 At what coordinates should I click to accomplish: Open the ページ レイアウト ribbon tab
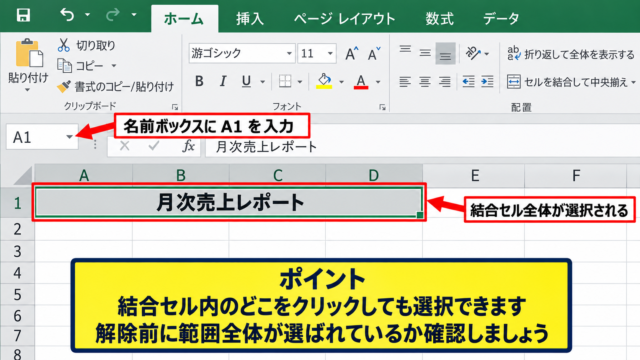pyautogui.click(x=344, y=19)
